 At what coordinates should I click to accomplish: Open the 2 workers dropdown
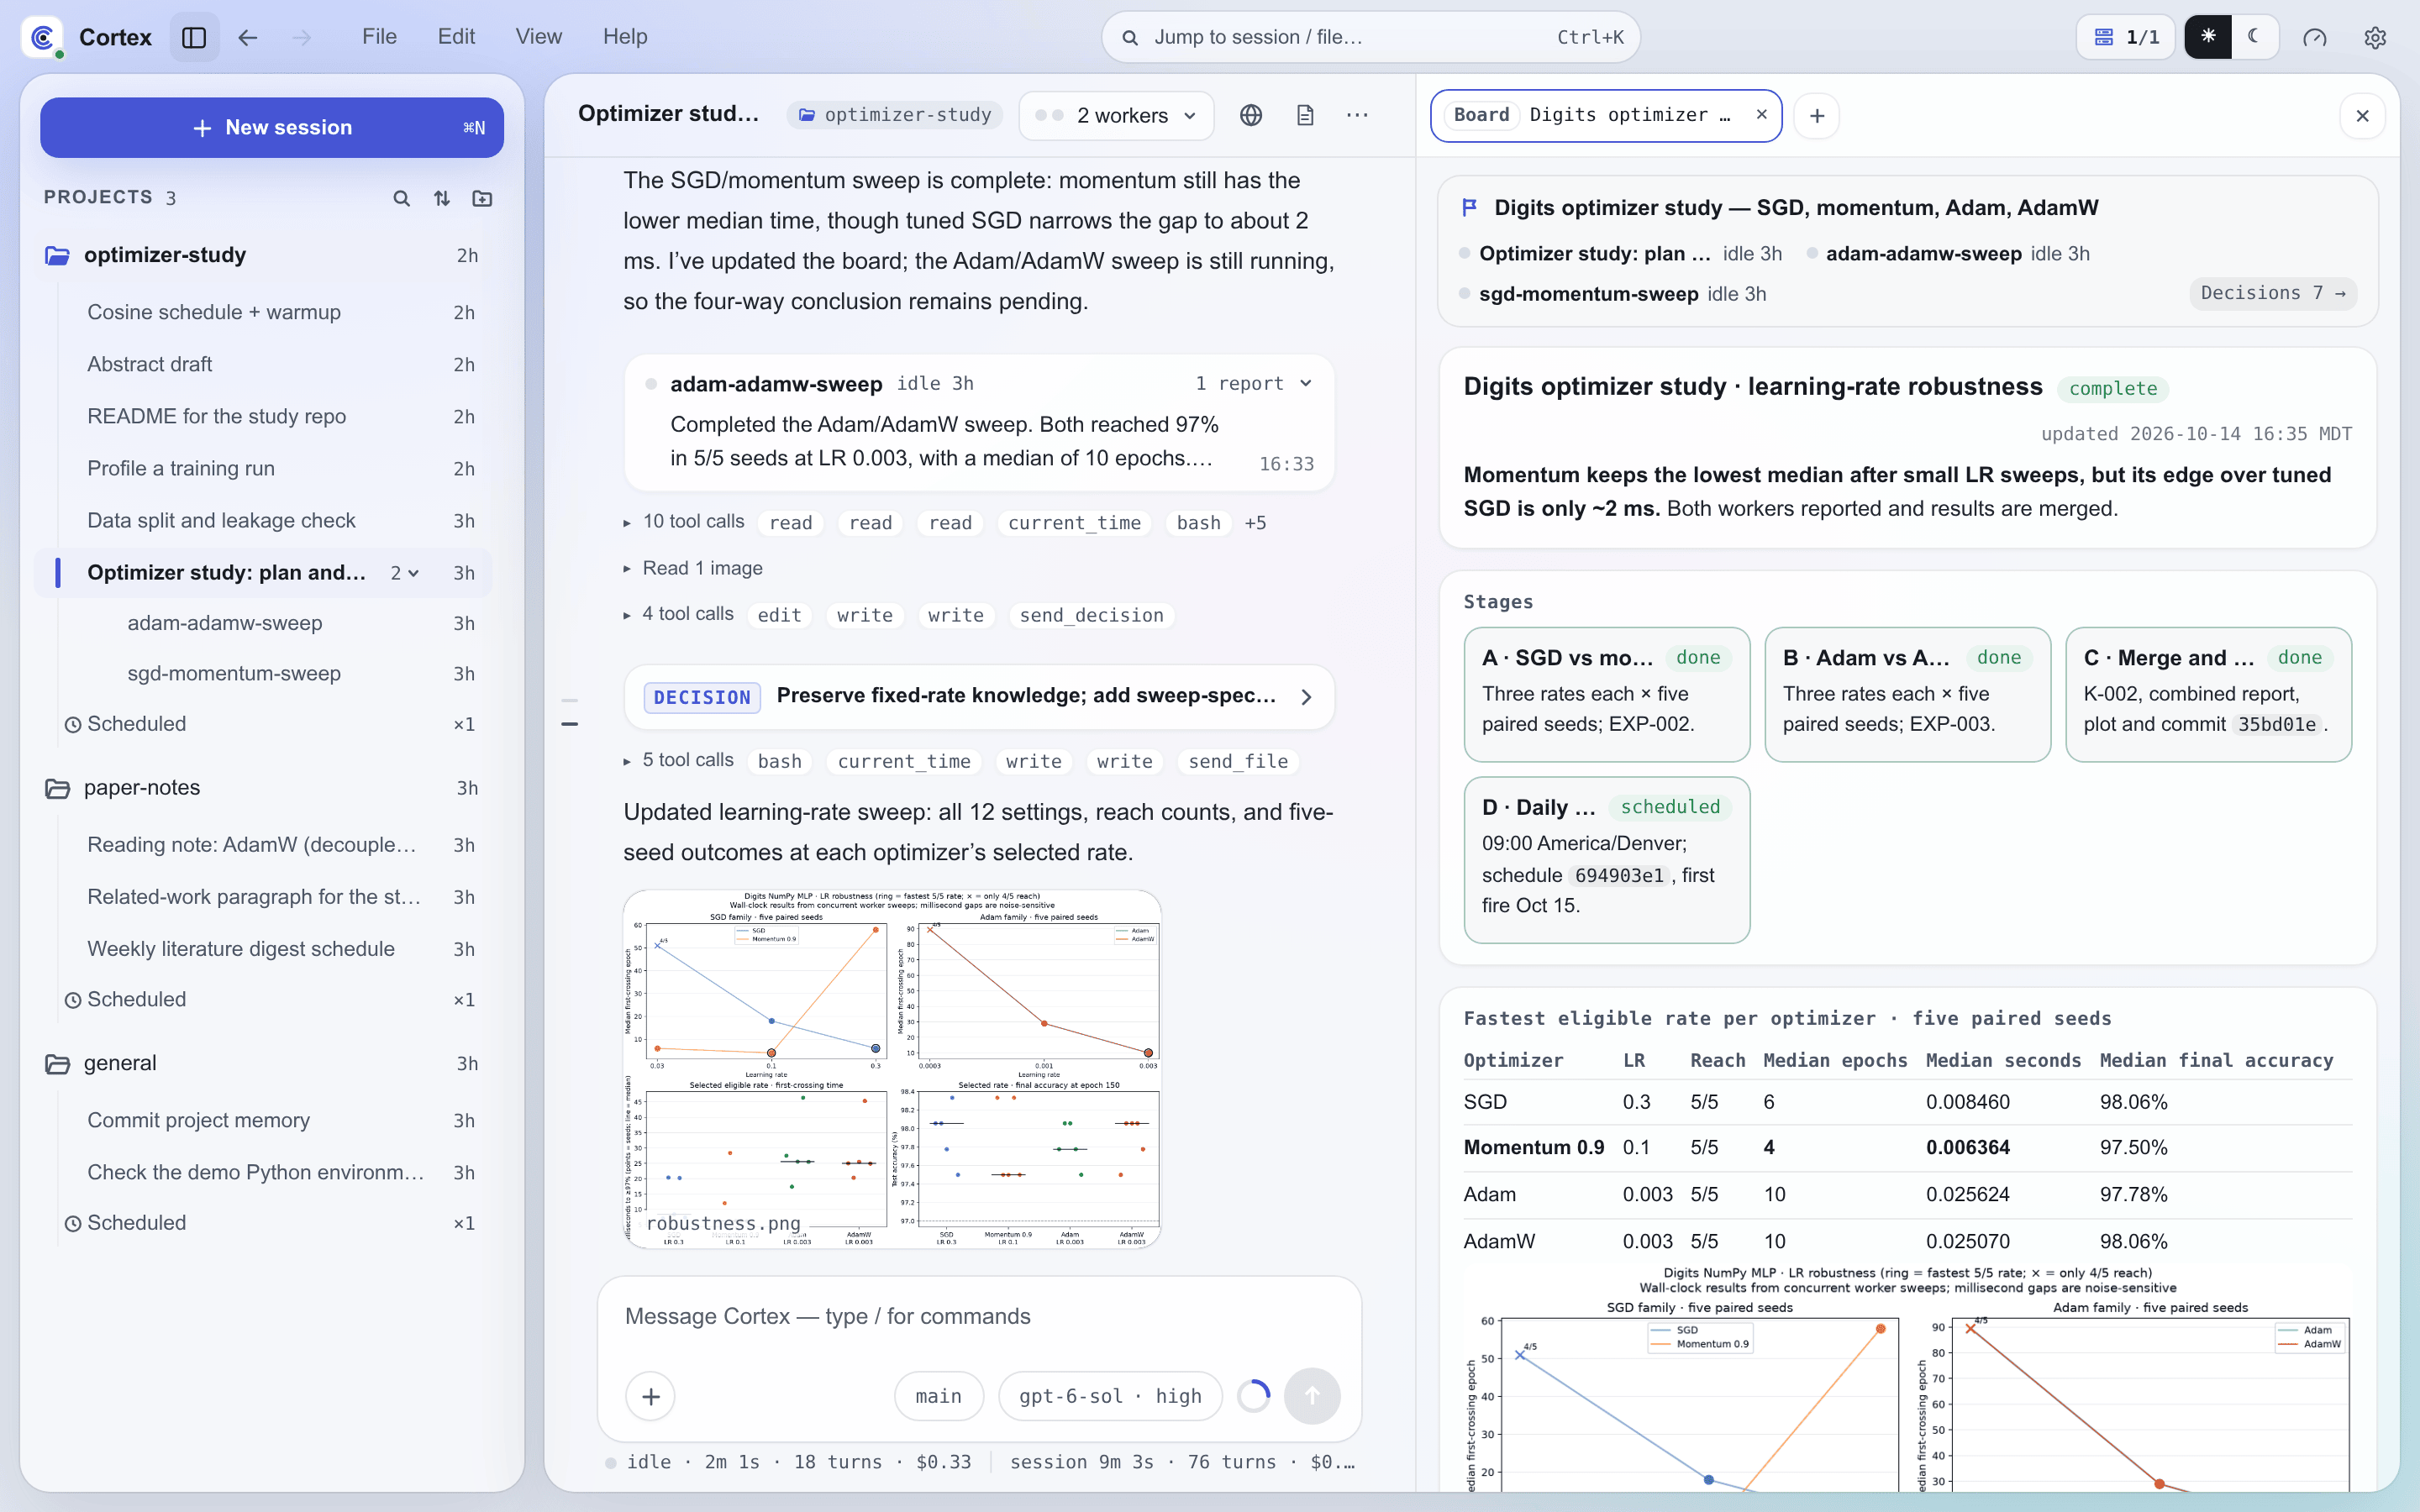[x=1116, y=115]
